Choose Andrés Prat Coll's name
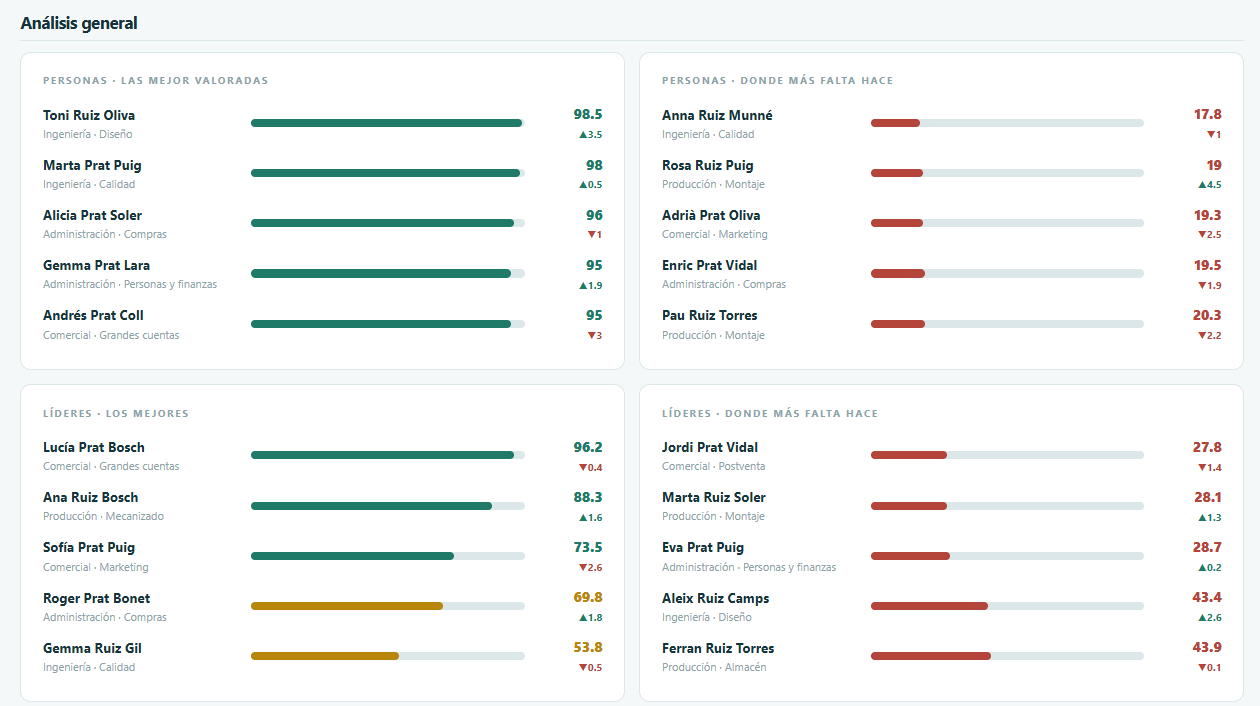The width and height of the screenshot is (1260, 706). 93,315
